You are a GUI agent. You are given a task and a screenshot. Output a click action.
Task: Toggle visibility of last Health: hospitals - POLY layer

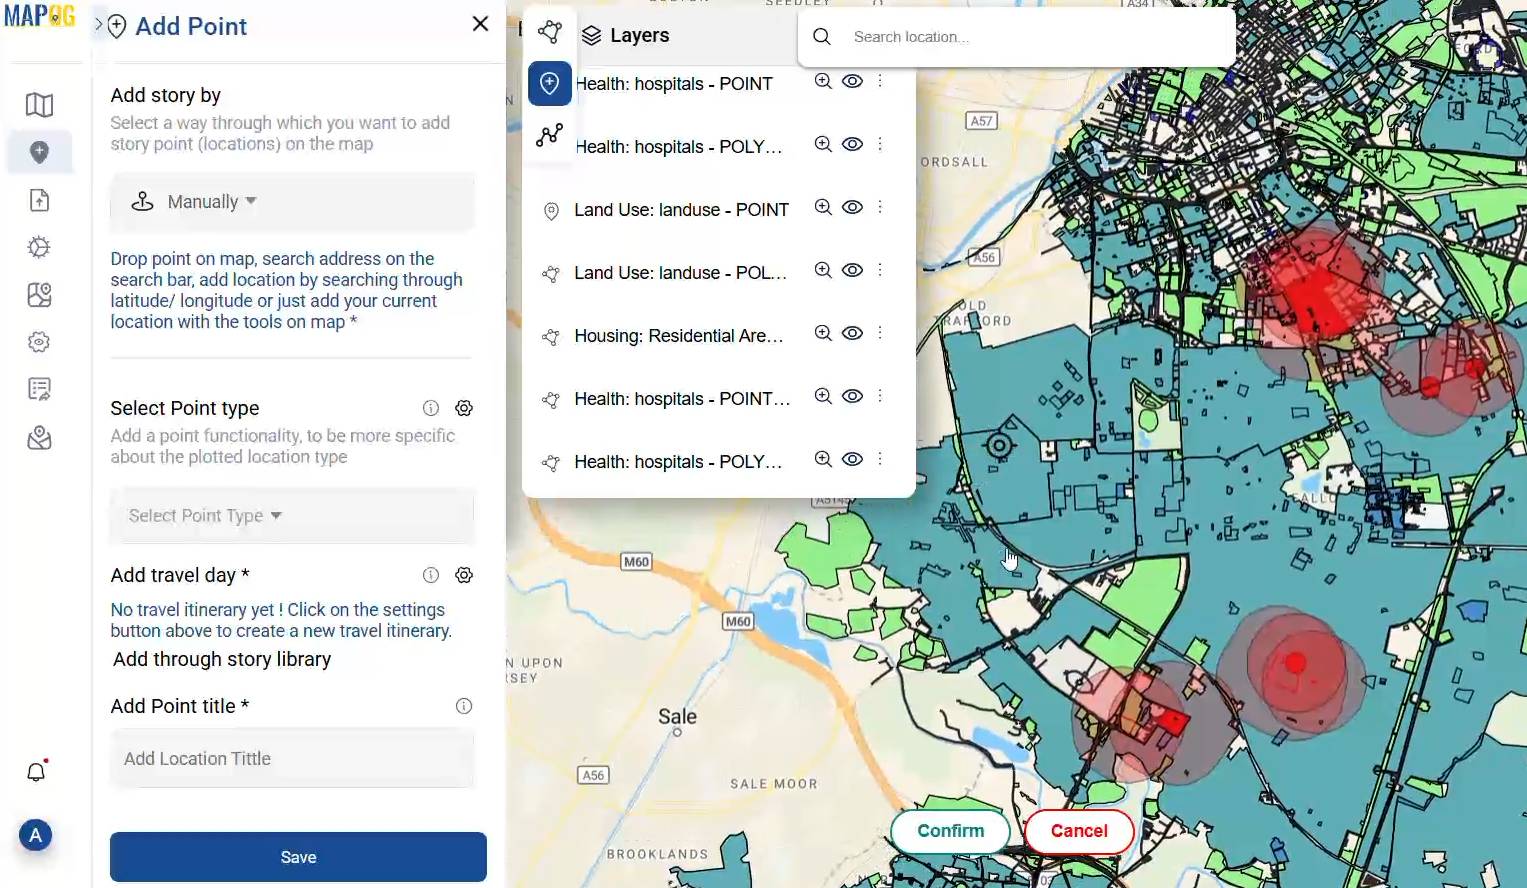coord(852,459)
